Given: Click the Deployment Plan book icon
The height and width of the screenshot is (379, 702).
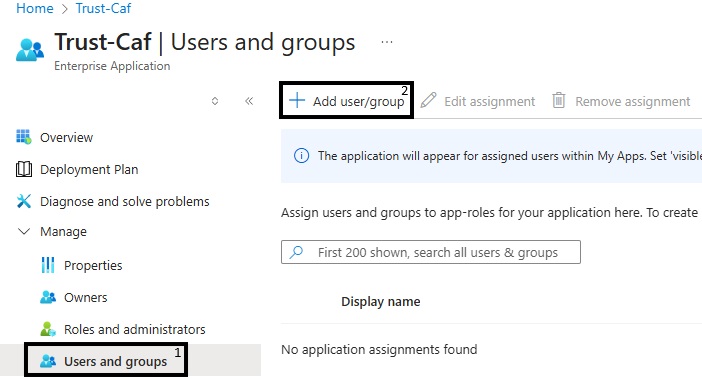Looking at the screenshot, I should tap(24, 170).
